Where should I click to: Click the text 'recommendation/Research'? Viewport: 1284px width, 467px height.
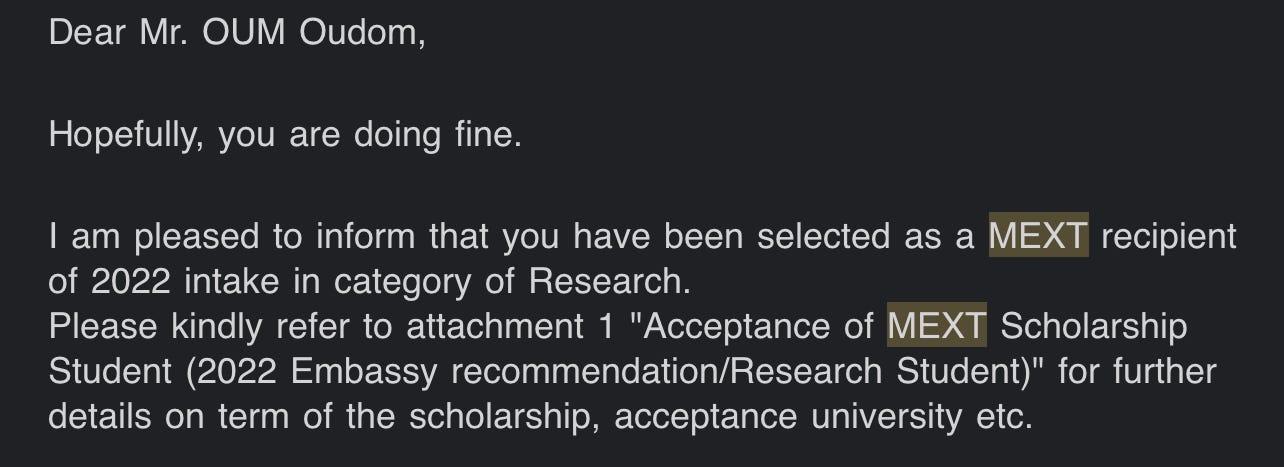coord(667,371)
